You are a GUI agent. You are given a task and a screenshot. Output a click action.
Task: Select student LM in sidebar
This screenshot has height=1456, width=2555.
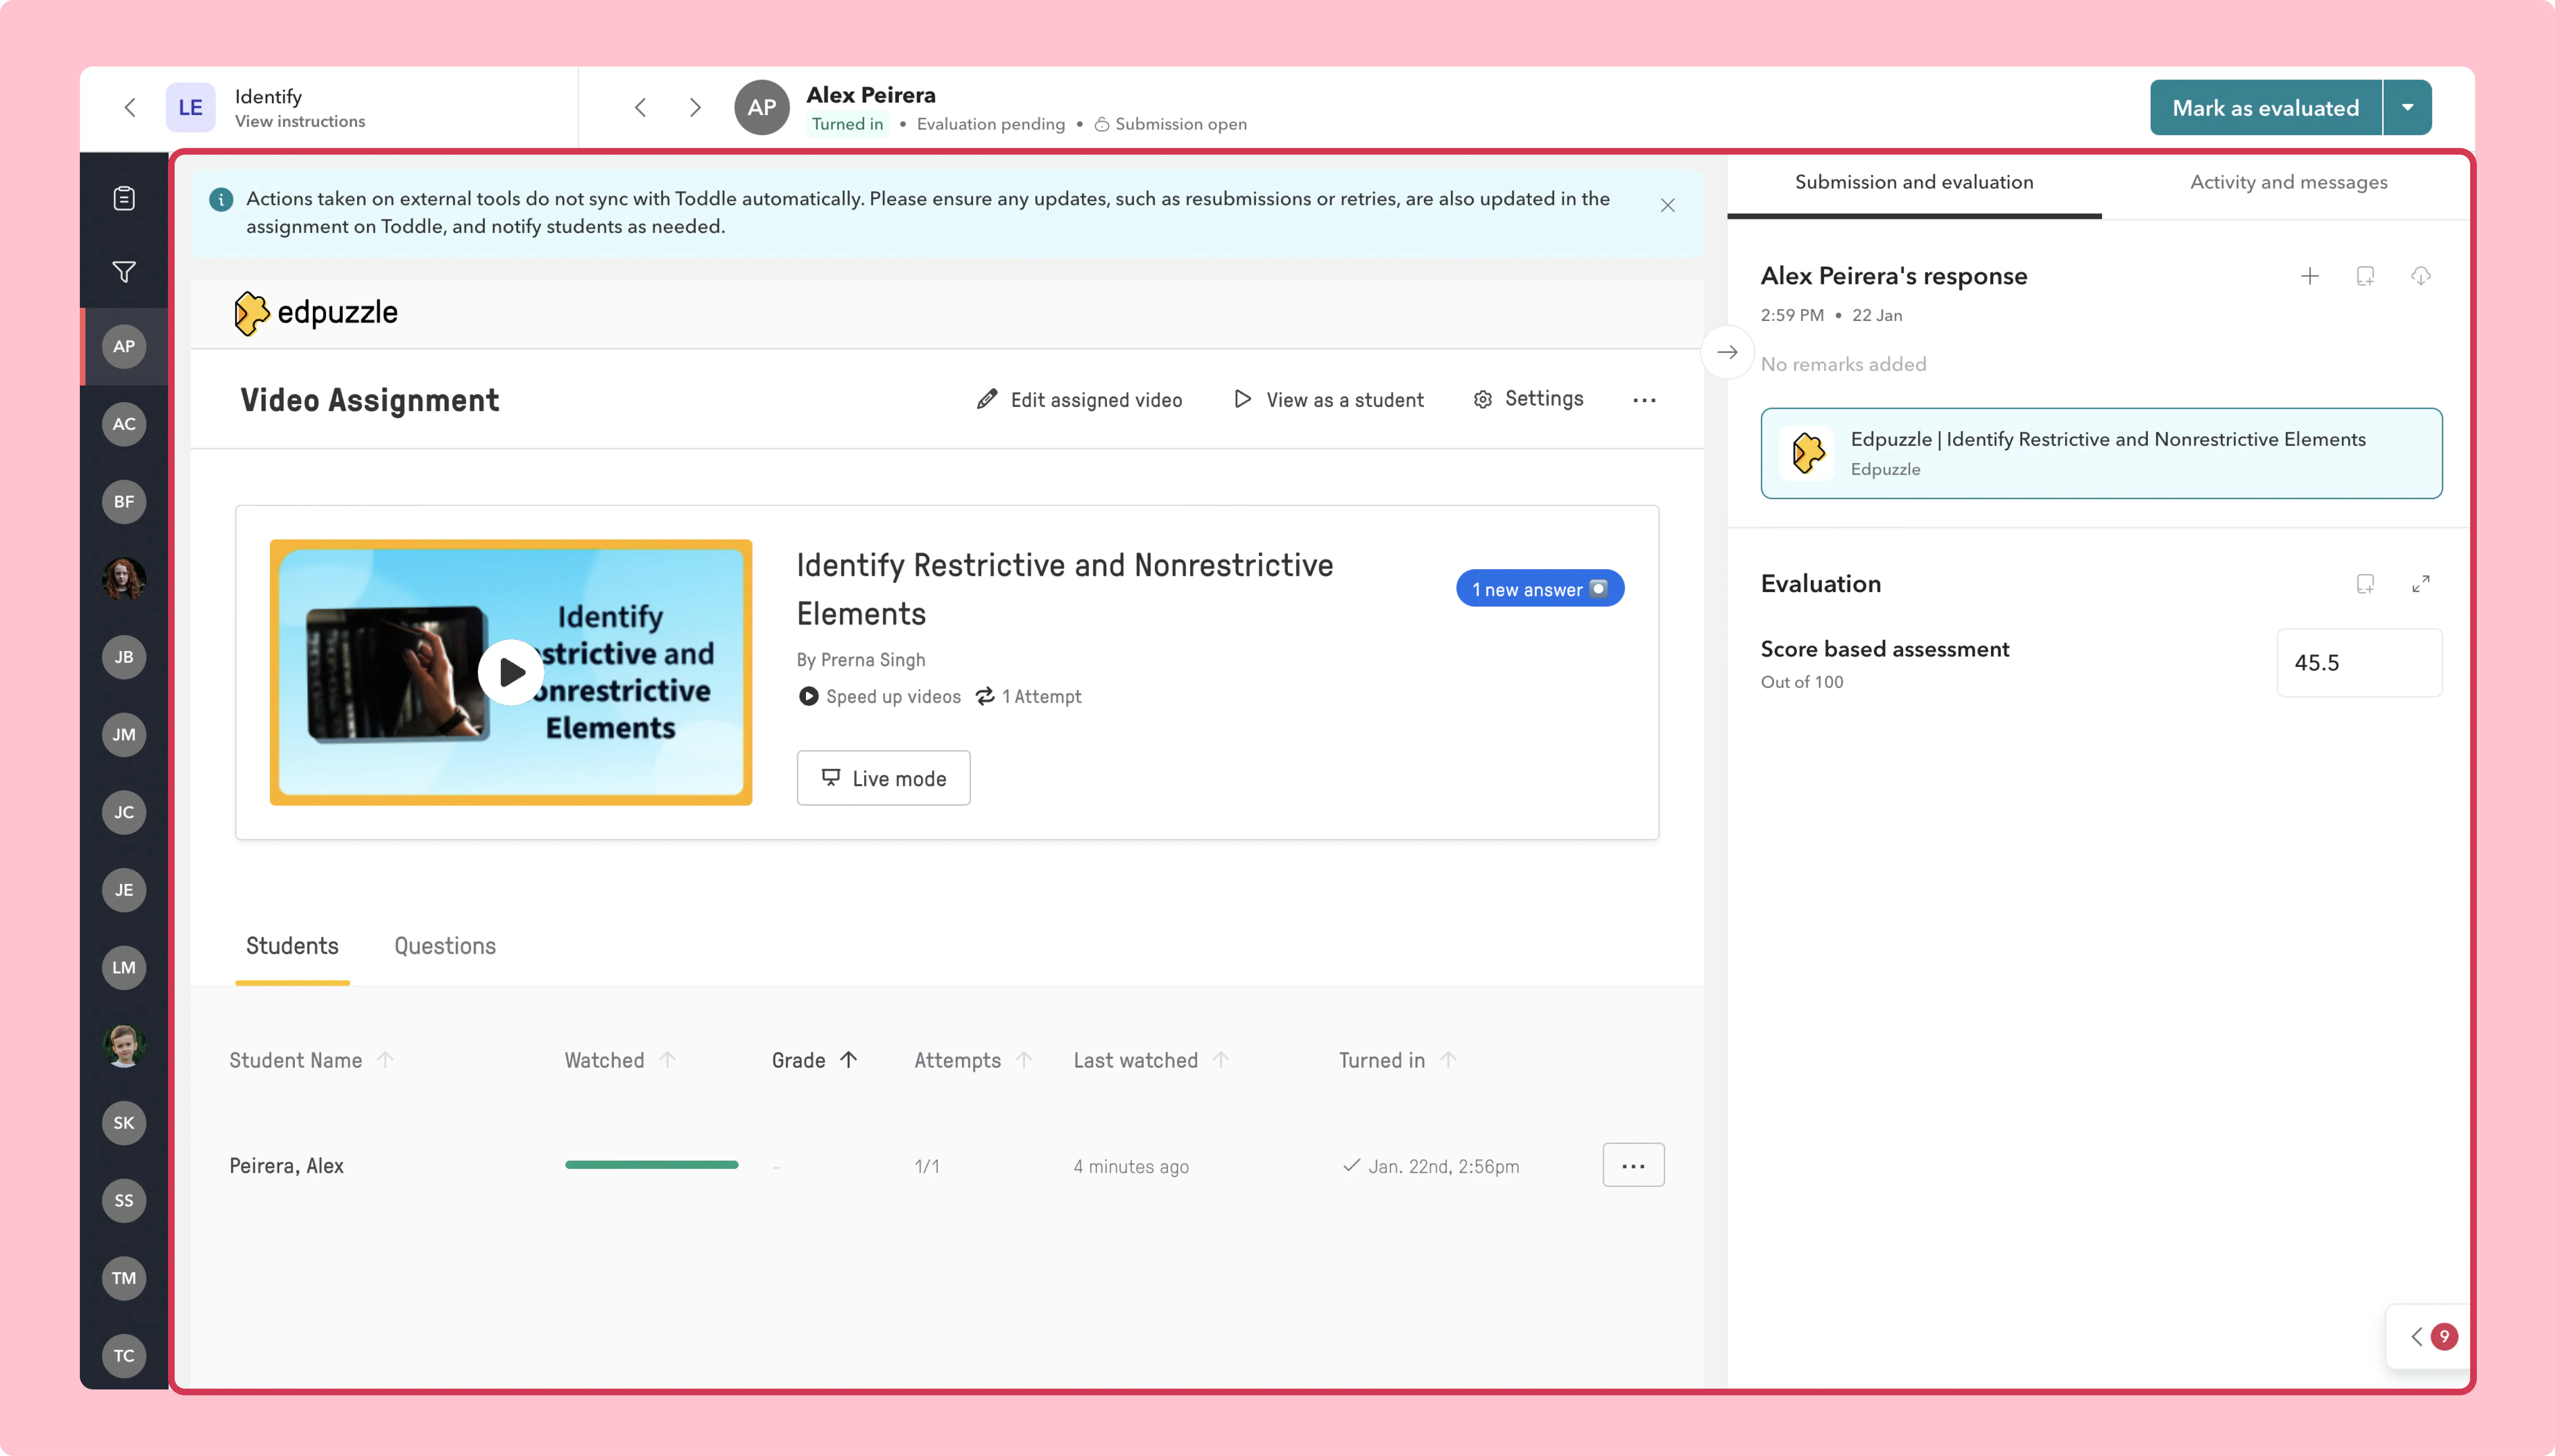pos(124,967)
